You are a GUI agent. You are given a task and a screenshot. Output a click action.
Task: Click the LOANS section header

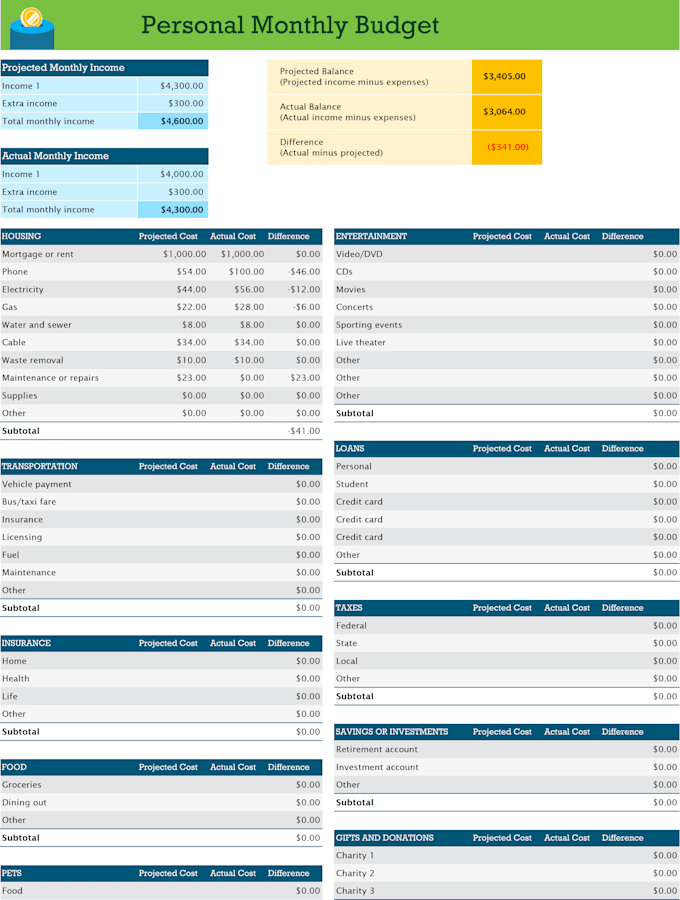[x=350, y=449]
